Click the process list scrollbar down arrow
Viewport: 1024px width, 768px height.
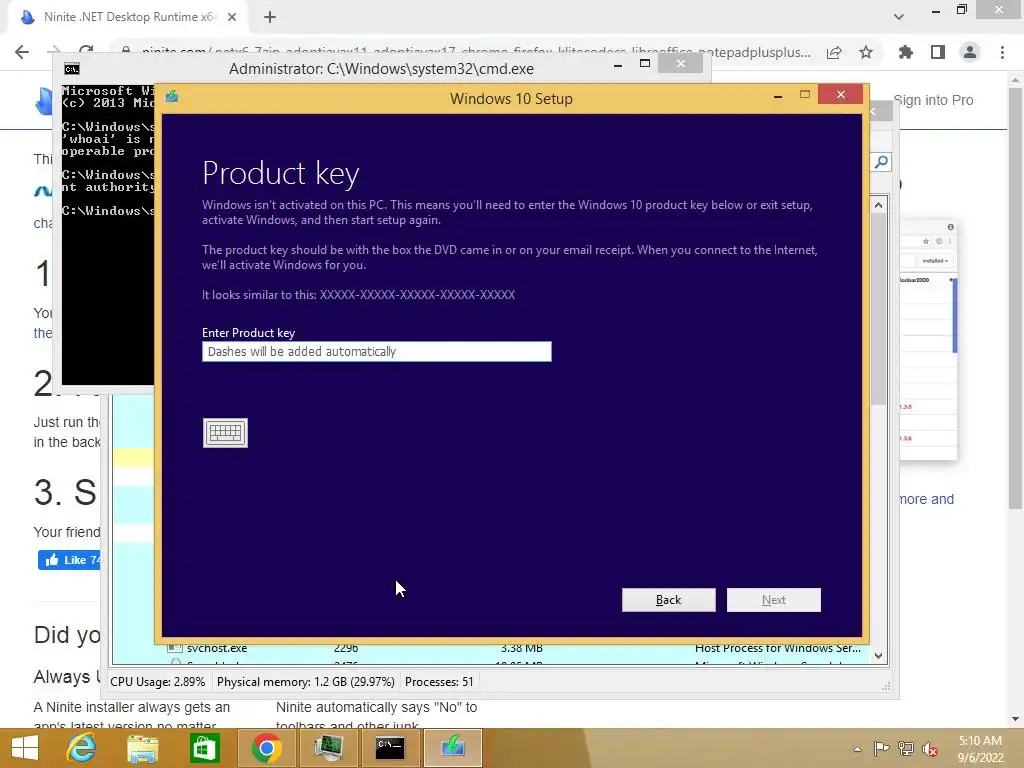878,656
